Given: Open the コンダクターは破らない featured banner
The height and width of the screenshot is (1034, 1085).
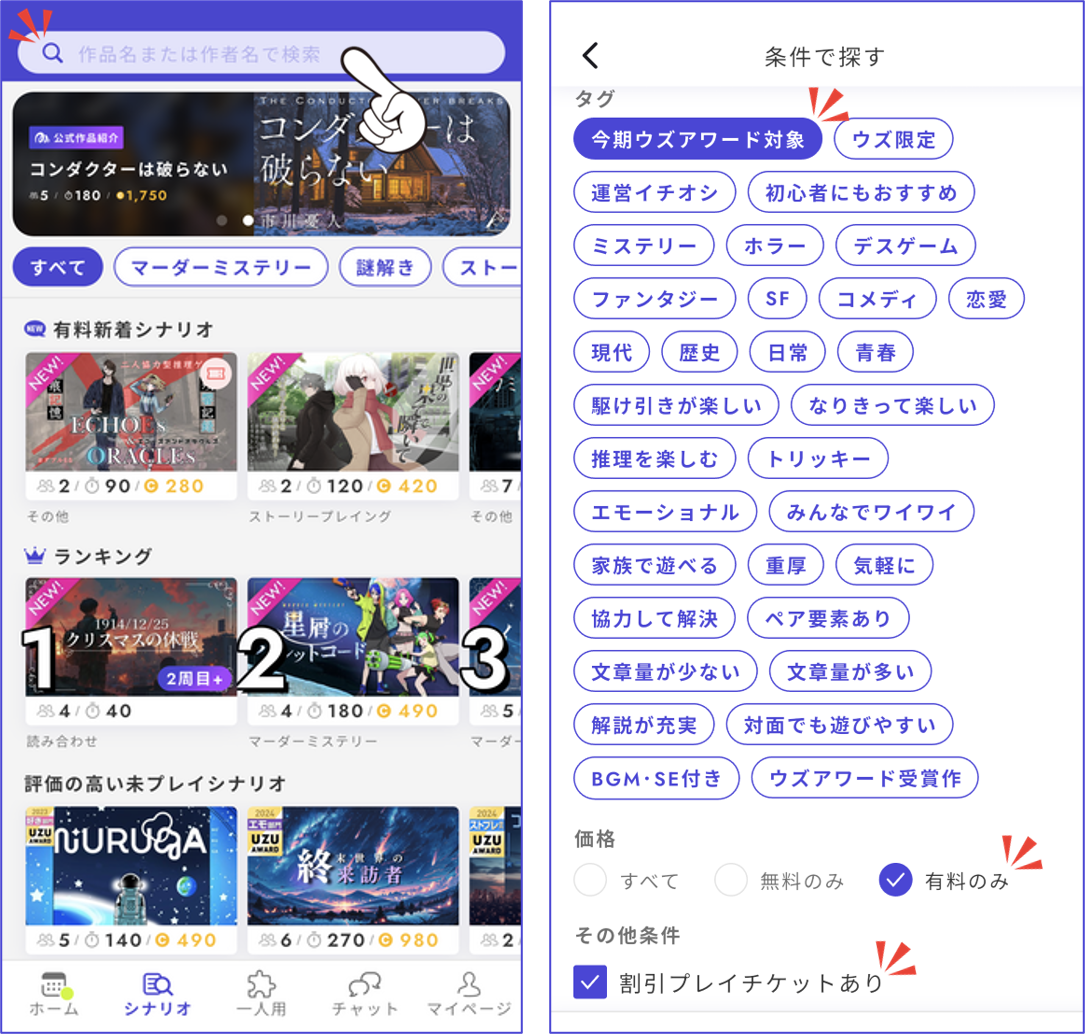Looking at the screenshot, I should [x=260, y=164].
